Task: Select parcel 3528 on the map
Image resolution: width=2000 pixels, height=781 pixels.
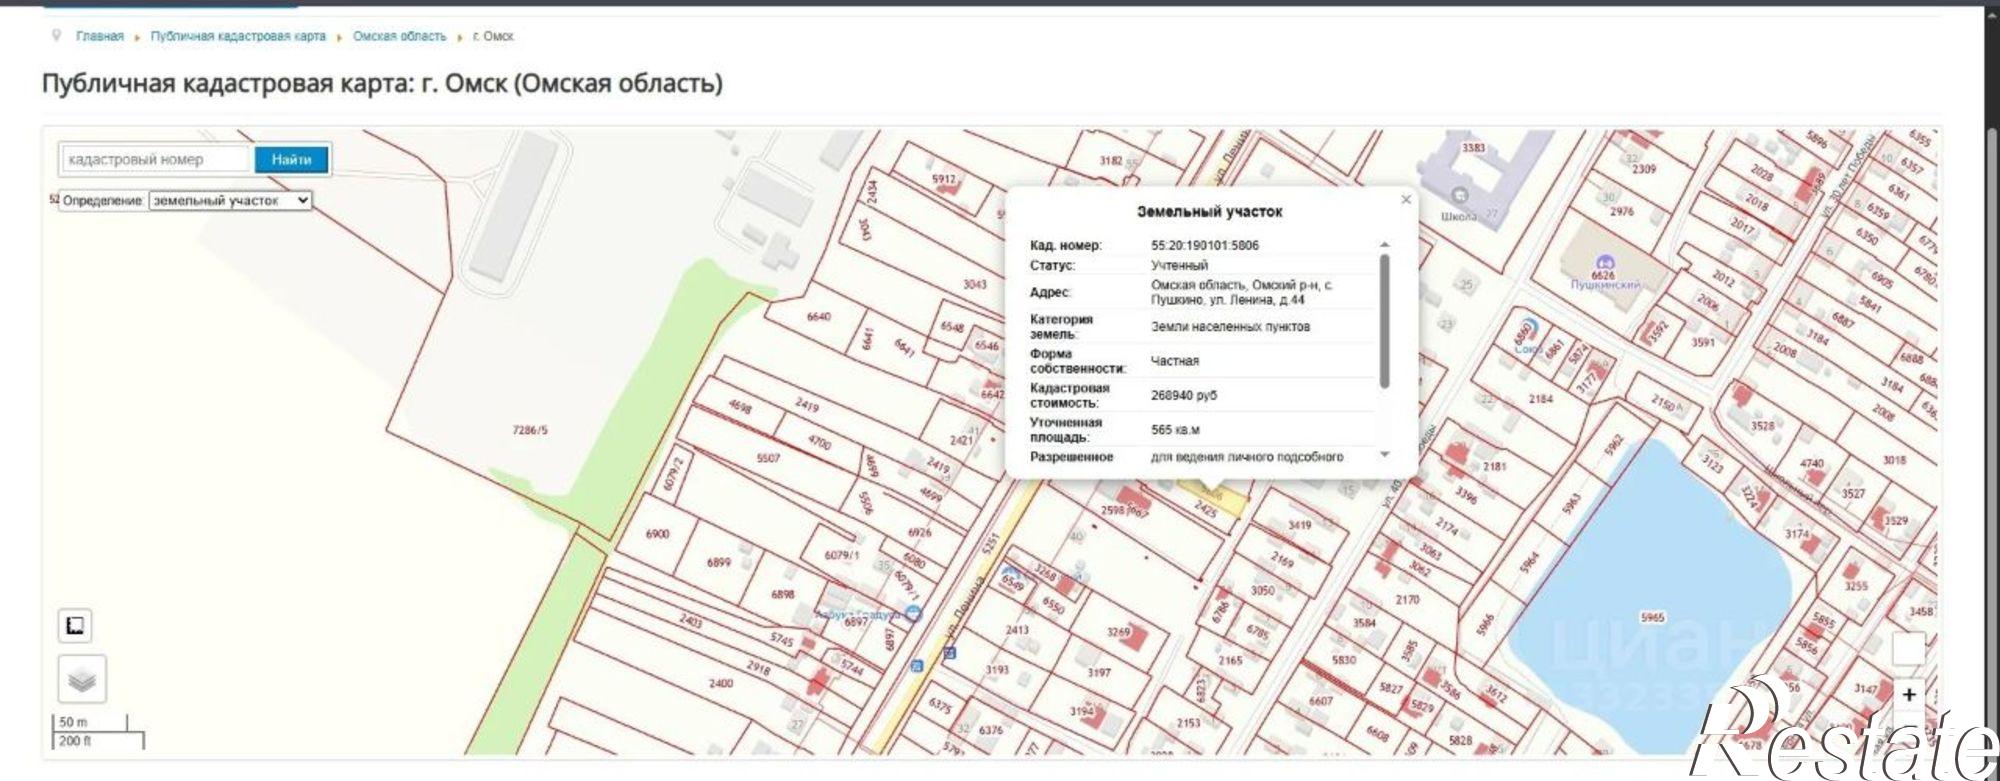Action: coord(1763,426)
